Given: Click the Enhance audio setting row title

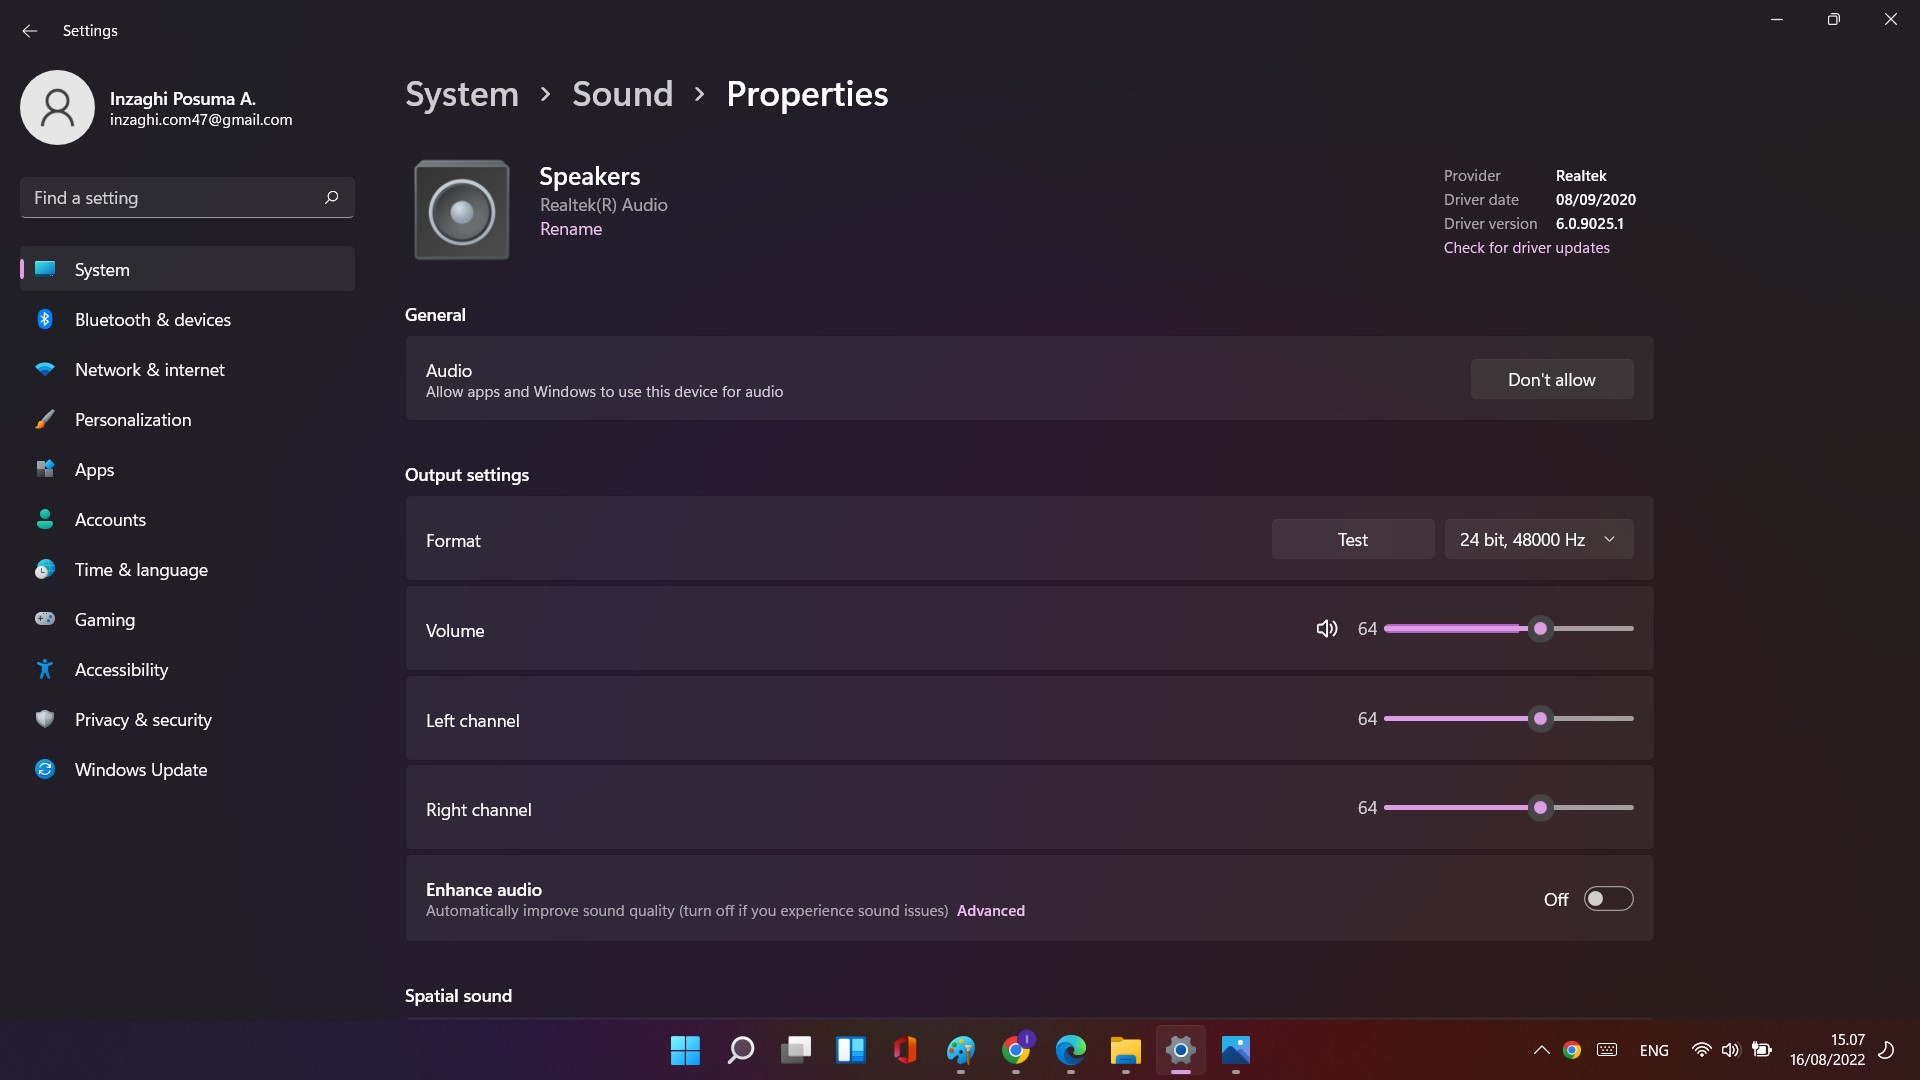Looking at the screenshot, I should point(484,889).
